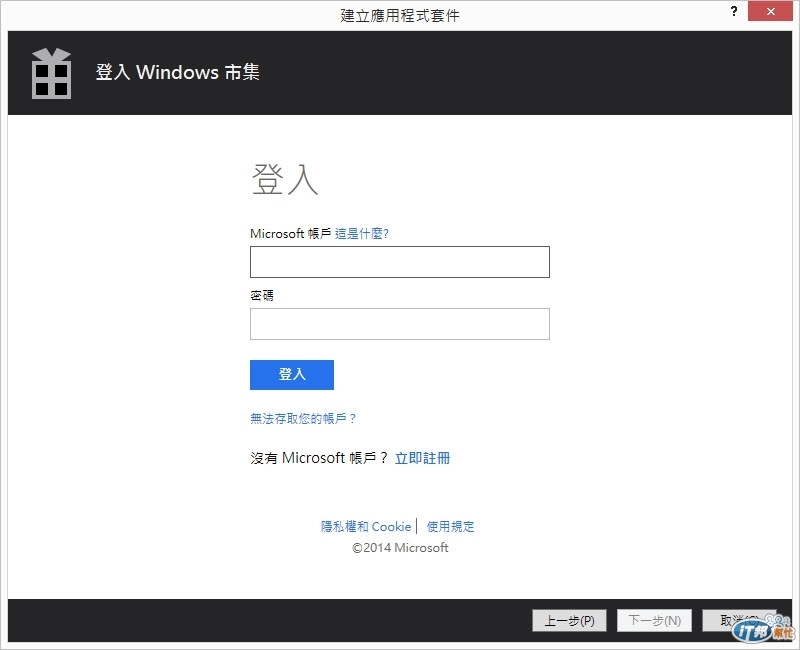Viewport: 800px width, 650px height.
Task: Click the ©2014 Microsoft text
Action: [400, 548]
